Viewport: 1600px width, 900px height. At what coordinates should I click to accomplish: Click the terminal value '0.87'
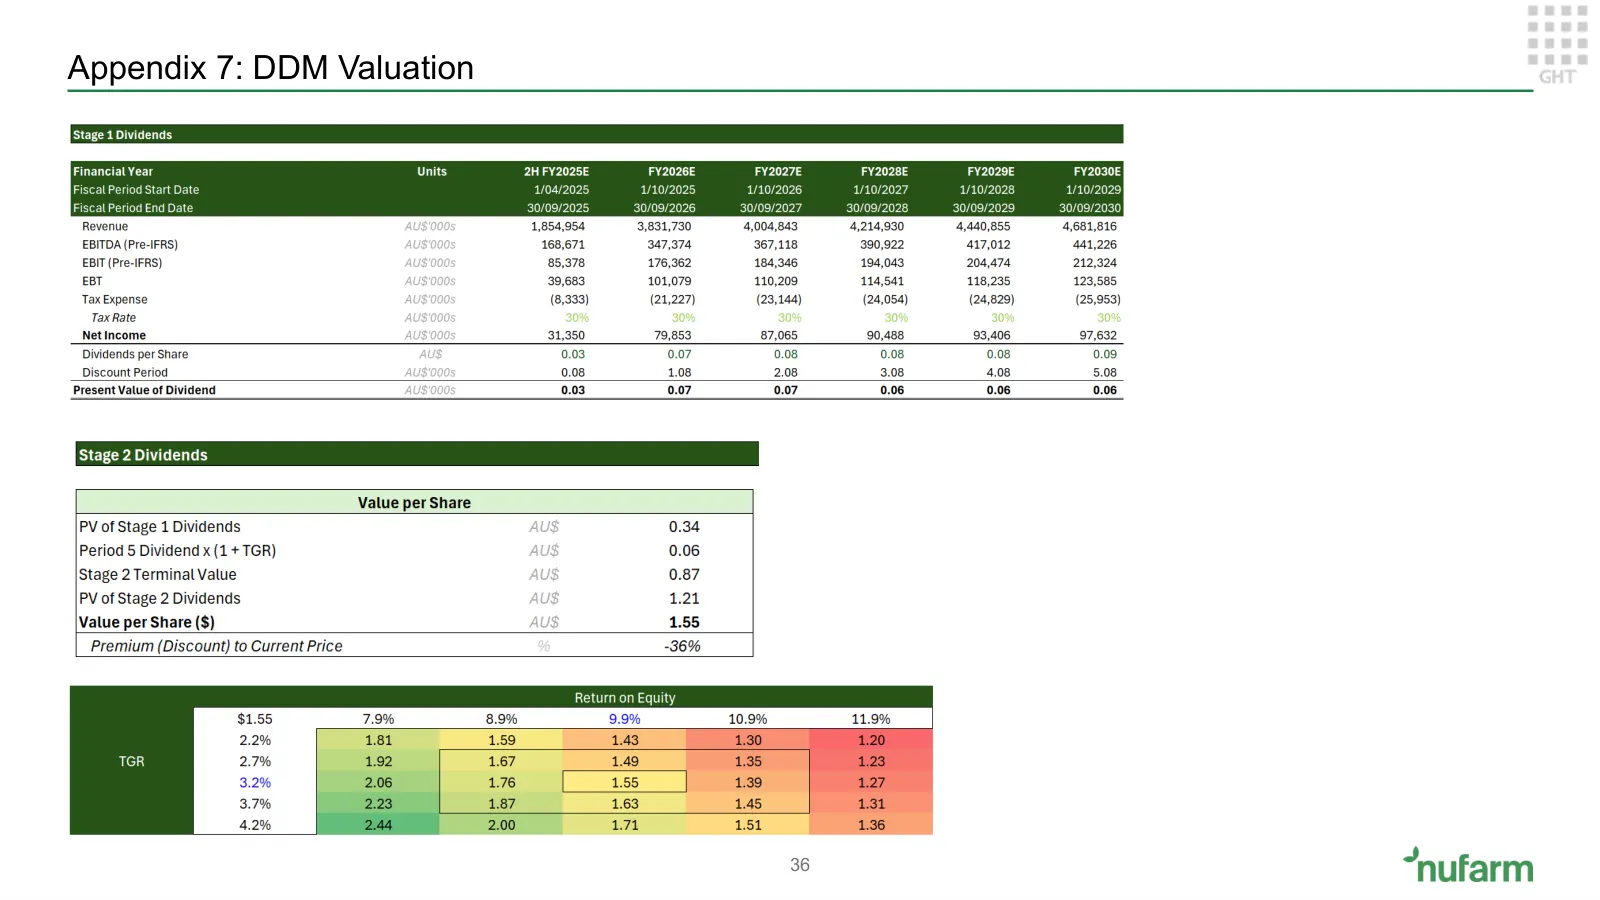[x=684, y=575]
